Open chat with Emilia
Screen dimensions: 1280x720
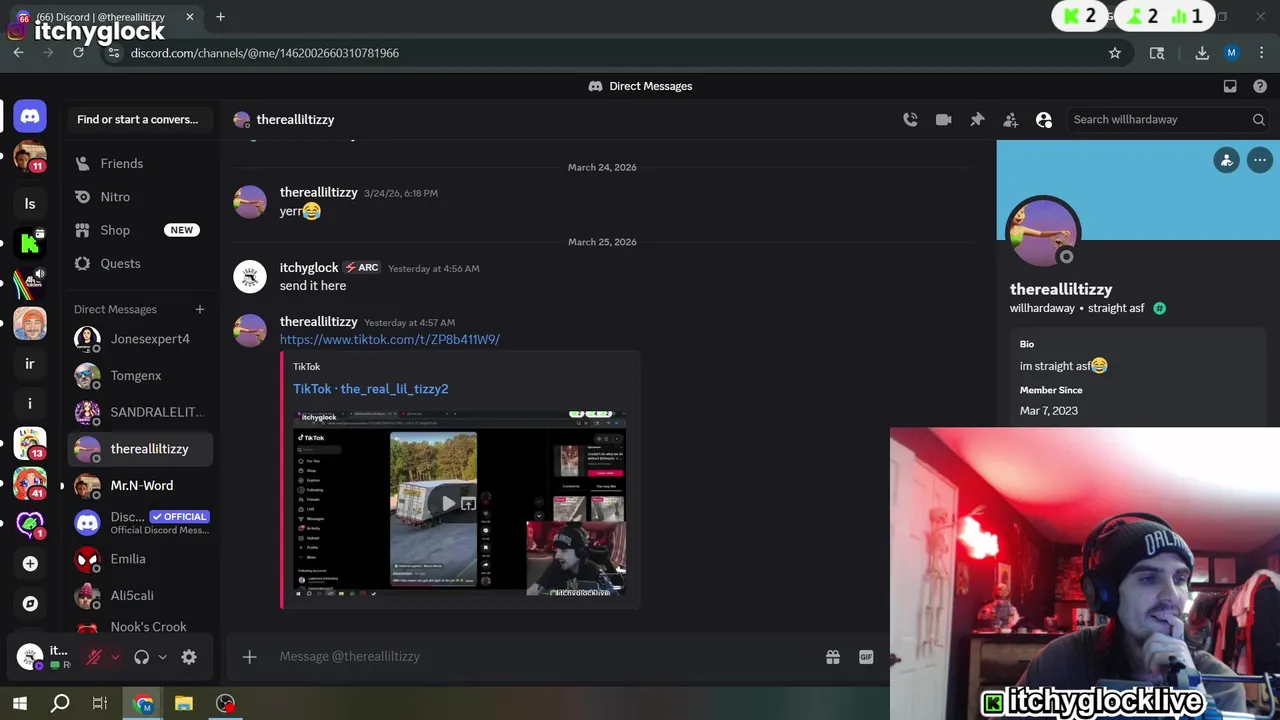pos(140,559)
